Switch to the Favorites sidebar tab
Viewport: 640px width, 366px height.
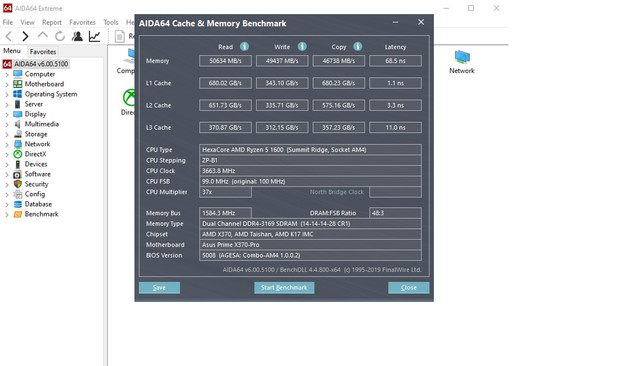[43, 52]
